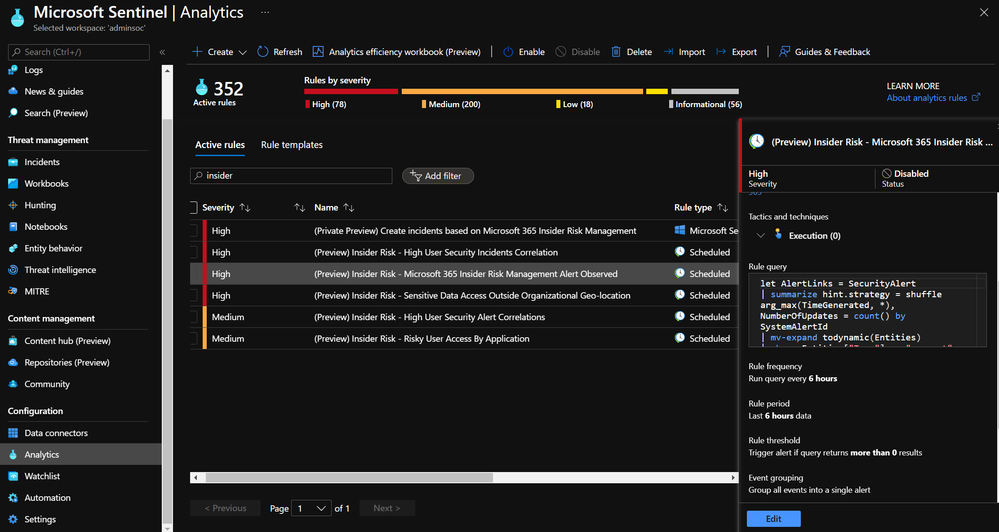Click Add filter button
The image size is (999, 532).
(x=438, y=176)
